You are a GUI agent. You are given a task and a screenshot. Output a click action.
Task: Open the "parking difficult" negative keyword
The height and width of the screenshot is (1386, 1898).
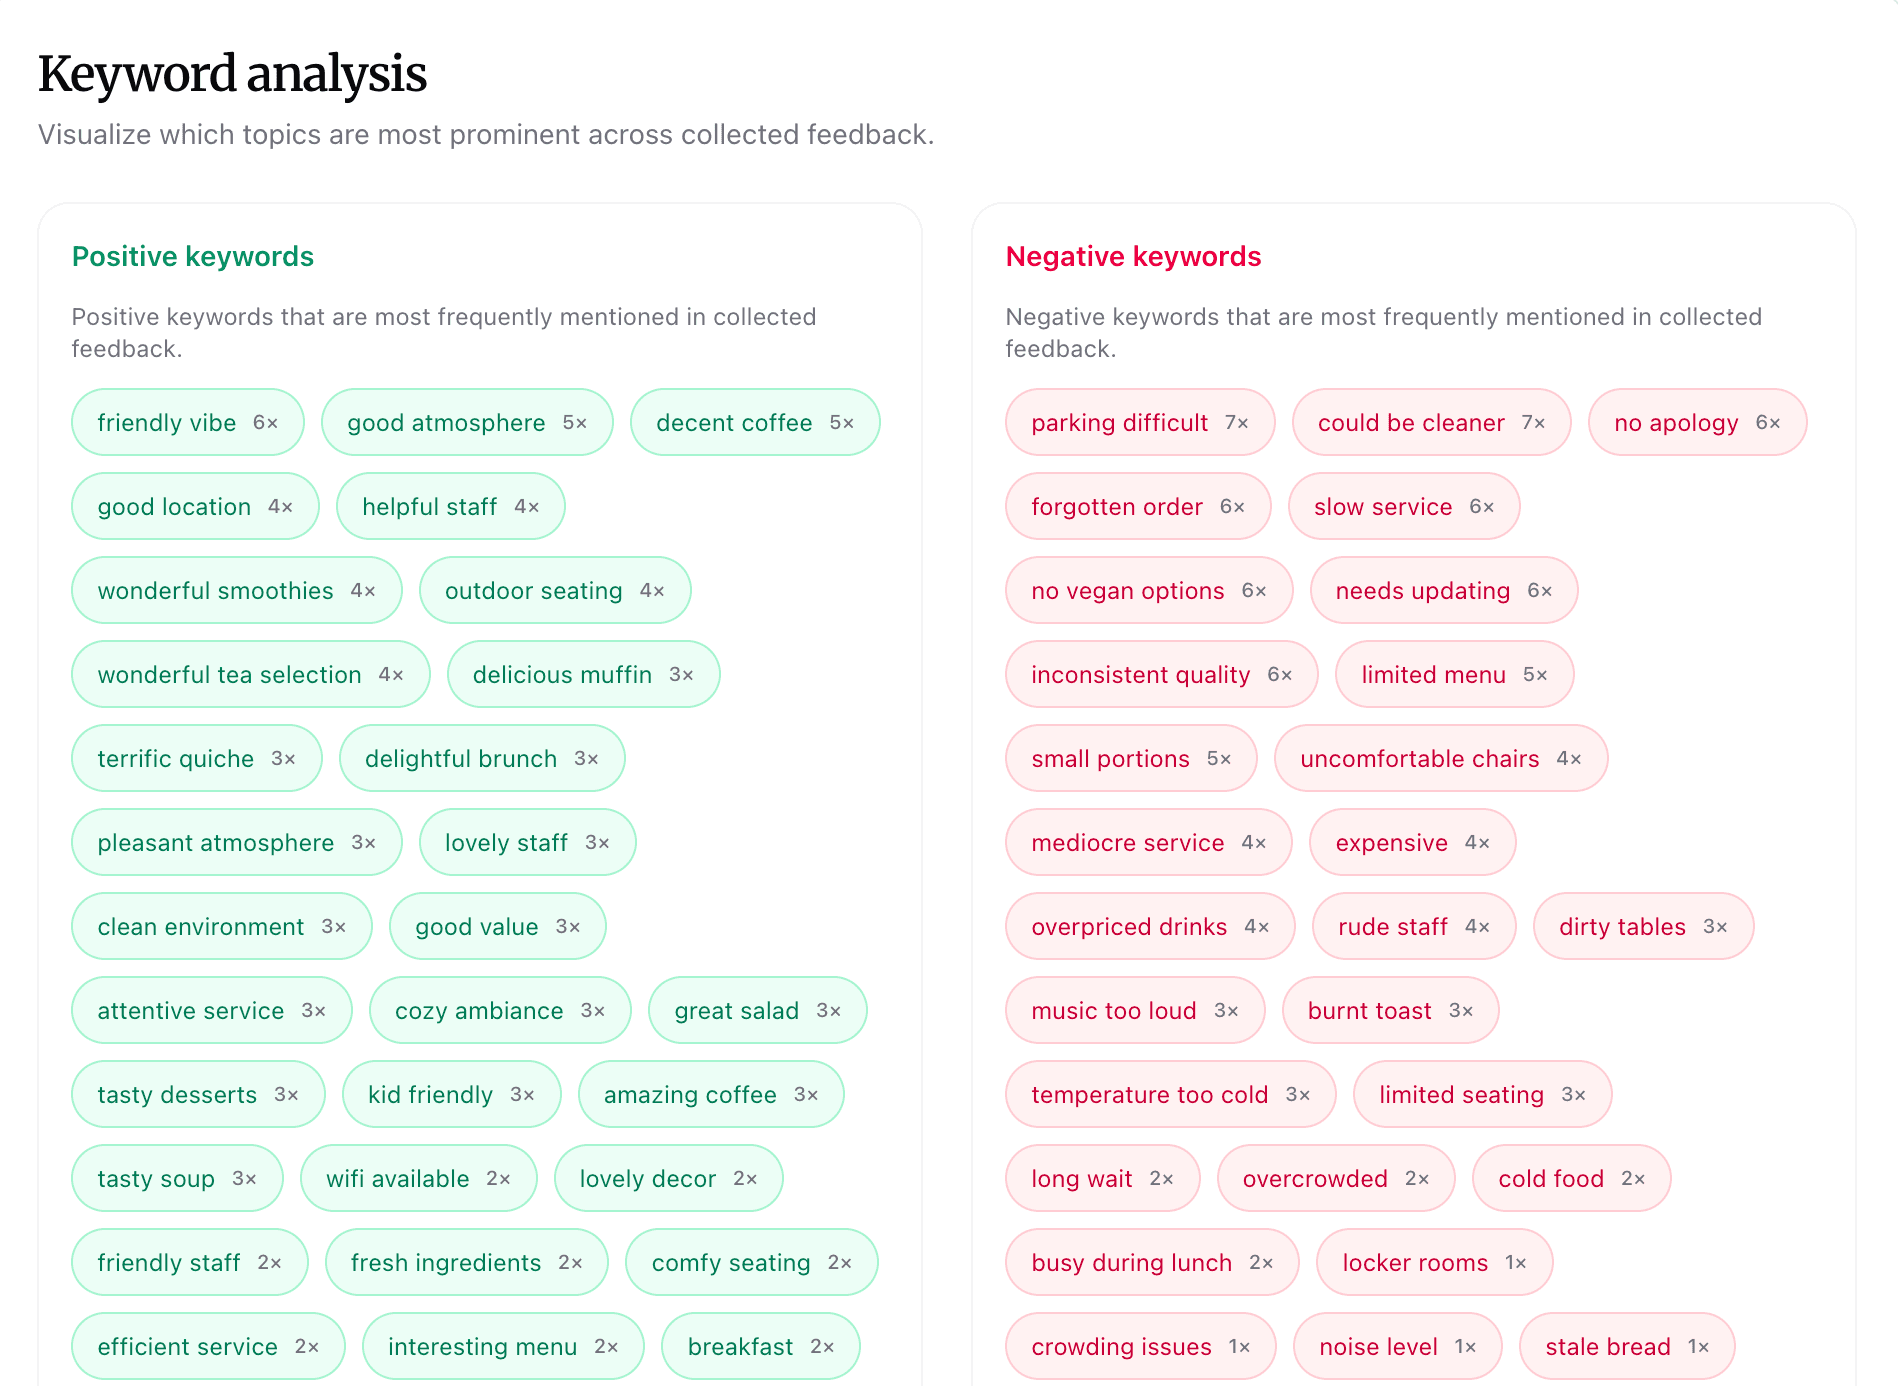click(1139, 422)
